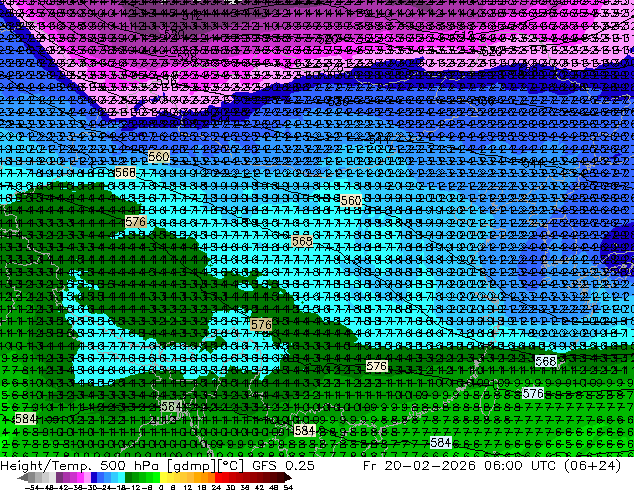This screenshot has height=490, width=634.
Task: Click the positive '30' legend value
Action: [x=231, y=487]
